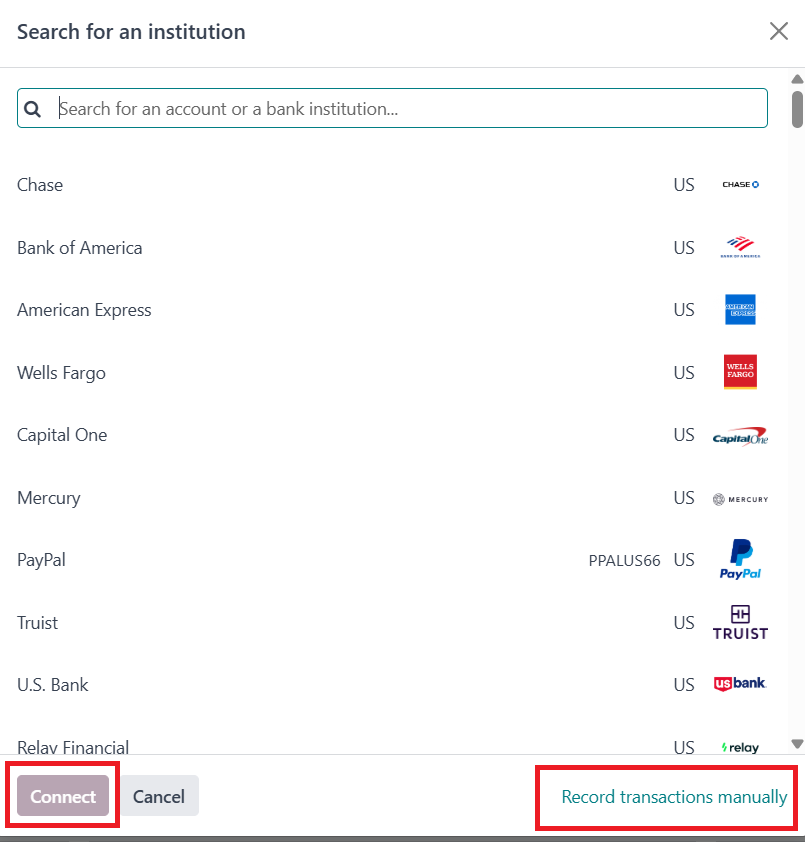The image size is (805, 842).
Task: Close the Search for an institution dialog
Action: tap(779, 31)
